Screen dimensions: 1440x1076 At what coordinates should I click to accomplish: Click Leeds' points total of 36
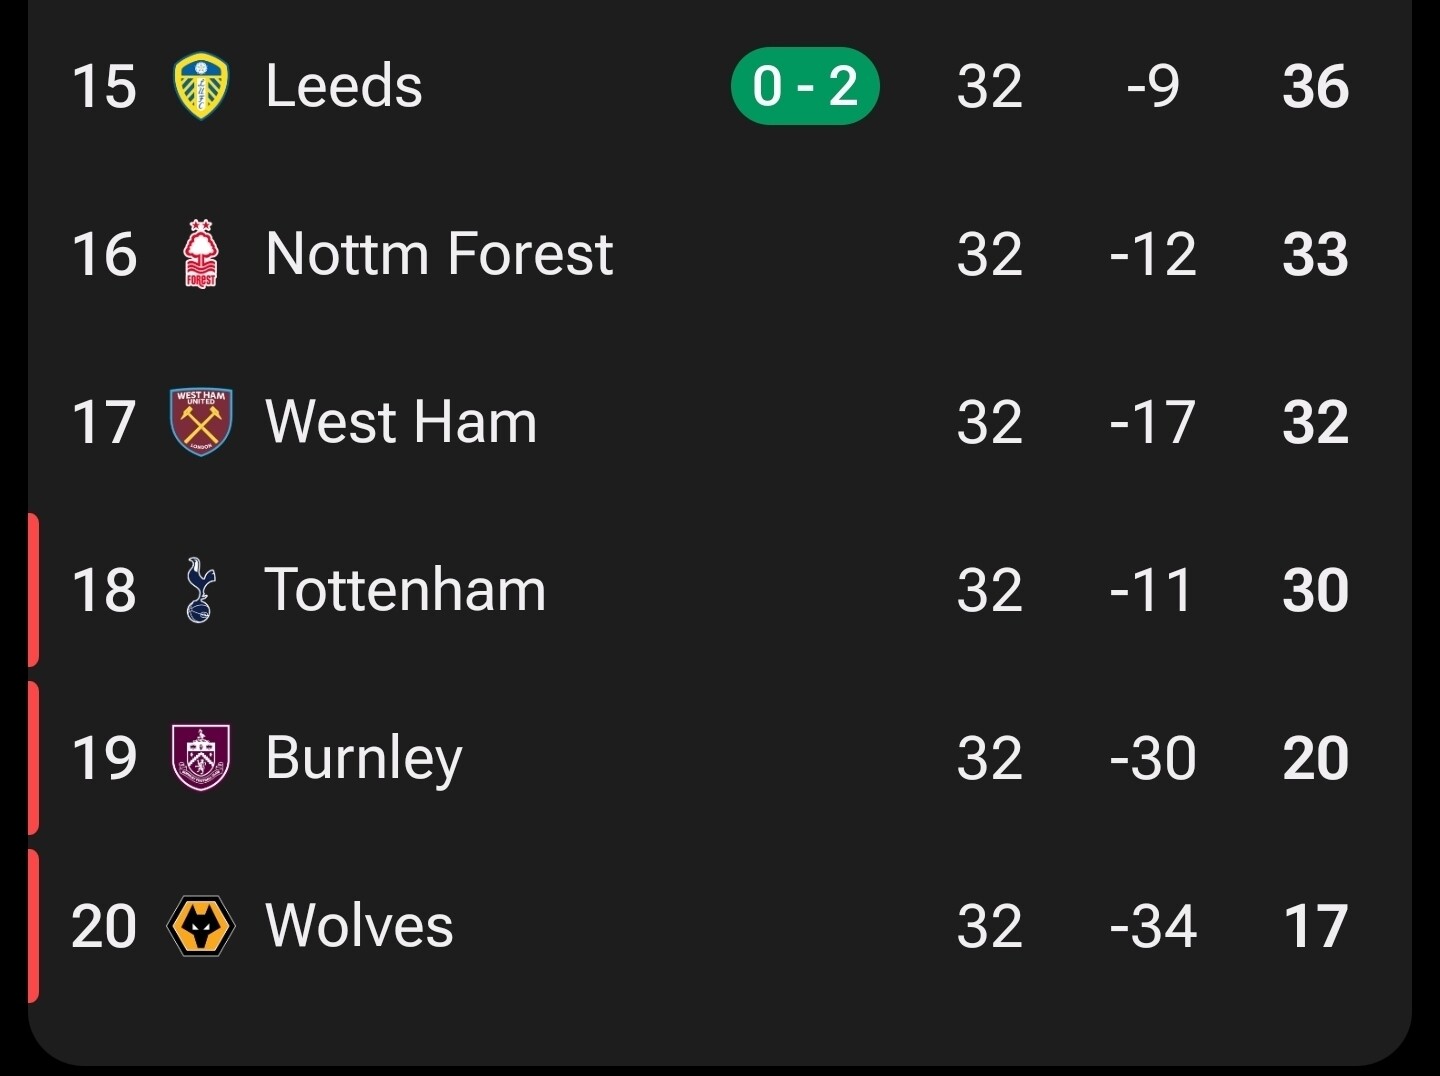click(1315, 86)
